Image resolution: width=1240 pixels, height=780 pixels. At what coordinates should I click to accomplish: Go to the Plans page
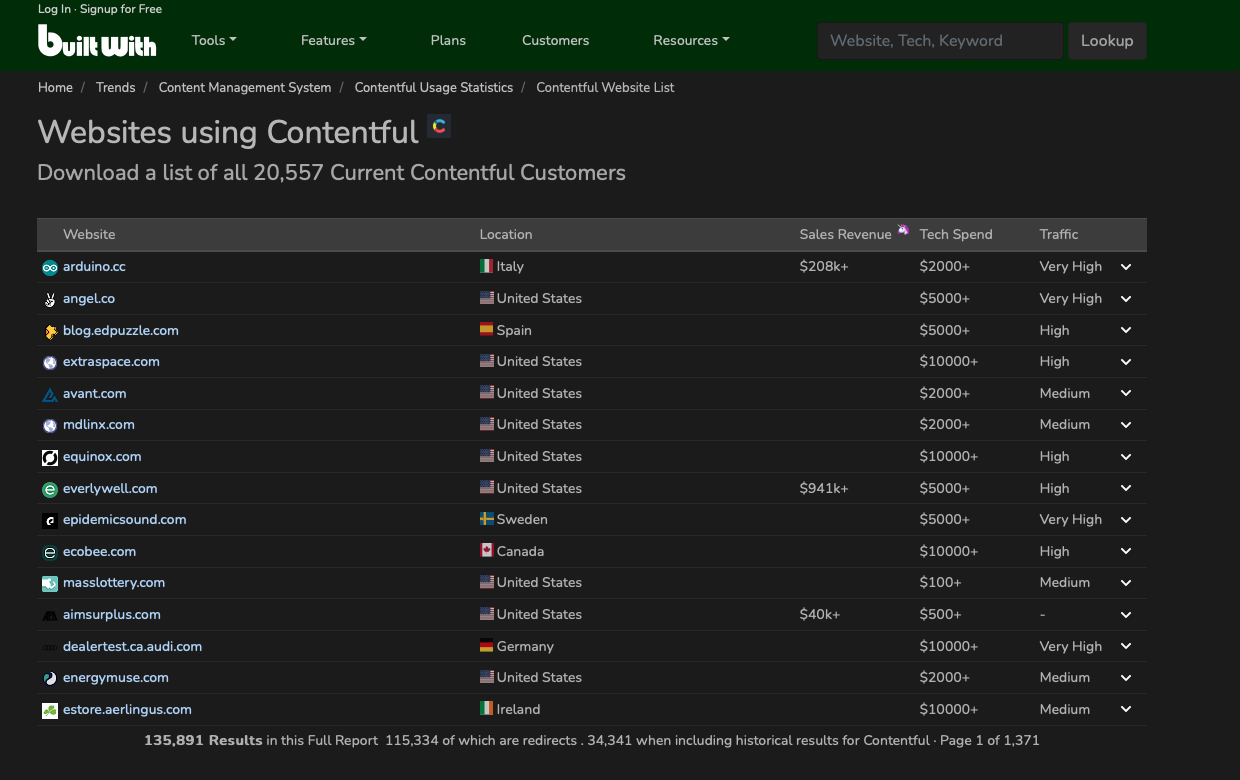pos(448,41)
